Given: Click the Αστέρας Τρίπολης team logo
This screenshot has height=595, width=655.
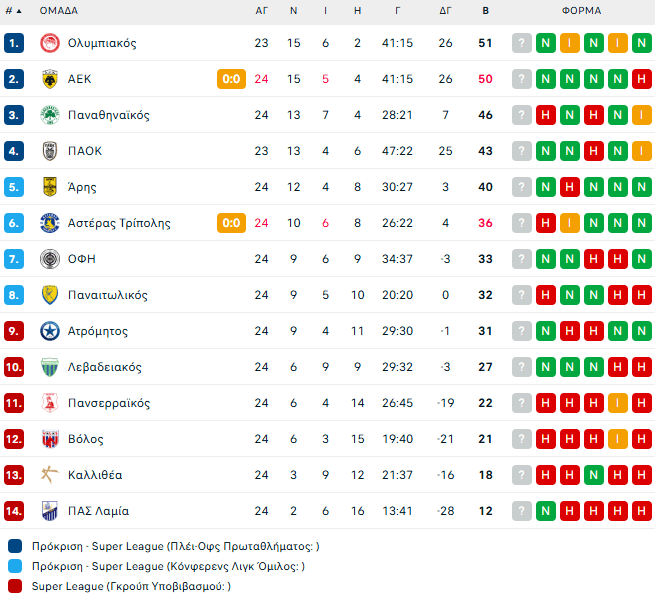Looking at the screenshot, I should 49,223.
